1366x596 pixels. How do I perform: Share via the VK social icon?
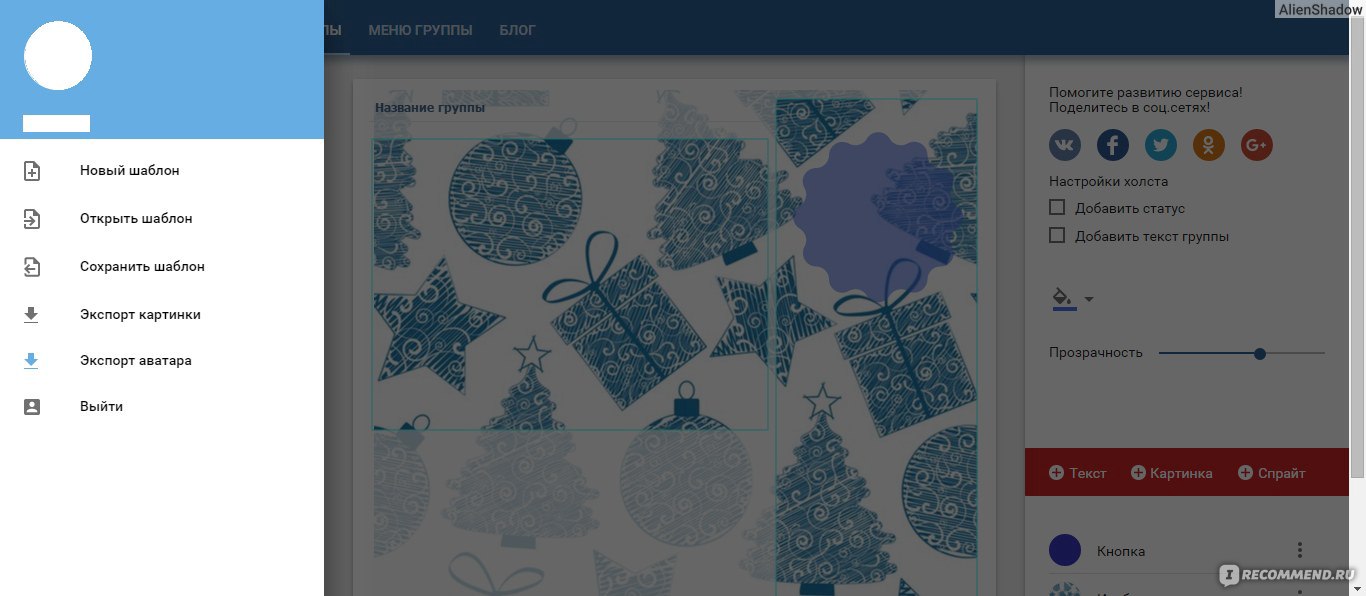tap(1065, 145)
